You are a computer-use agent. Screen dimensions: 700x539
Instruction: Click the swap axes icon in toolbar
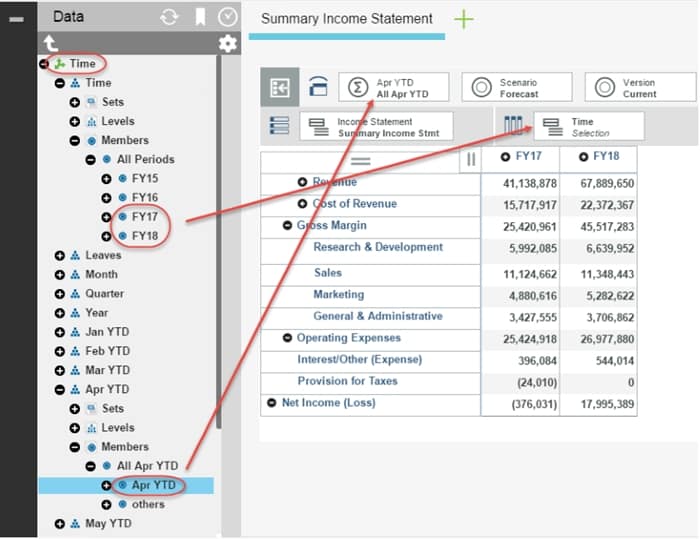pyautogui.click(x=280, y=87)
